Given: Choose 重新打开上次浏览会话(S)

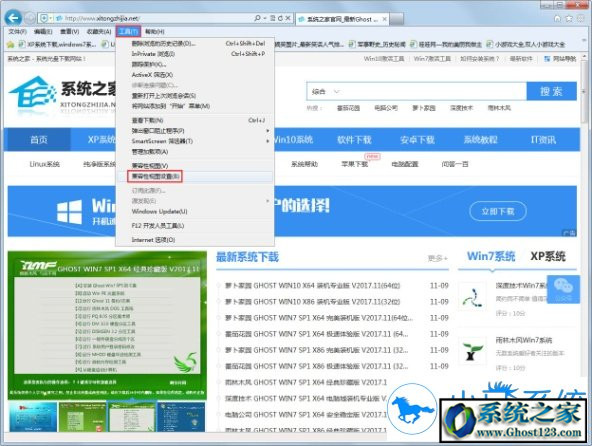Looking at the screenshot, I should click(195, 96).
